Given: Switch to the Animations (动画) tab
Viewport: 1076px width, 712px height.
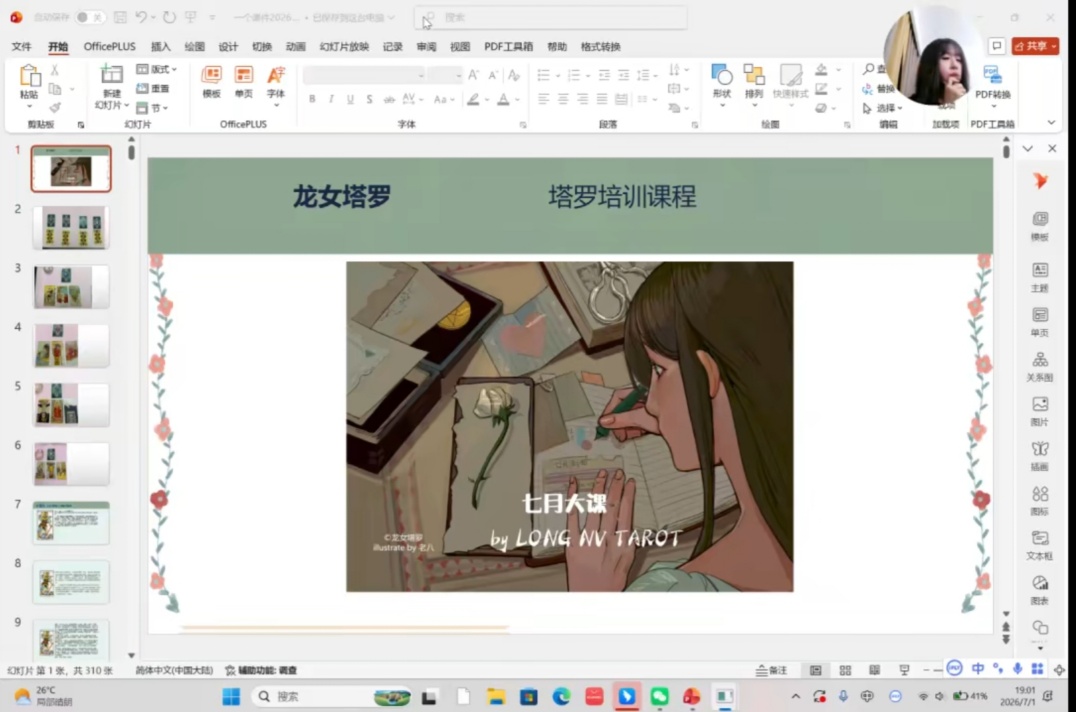Looking at the screenshot, I should tap(295, 47).
